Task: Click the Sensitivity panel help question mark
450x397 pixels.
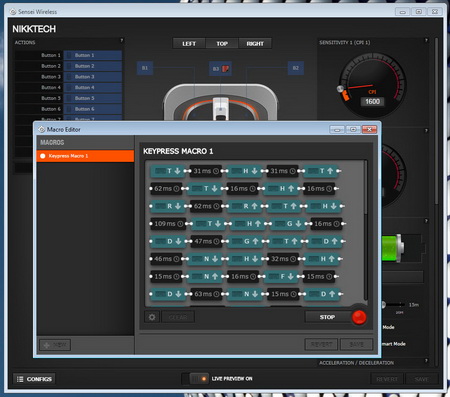Action: (x=426, y=40)
